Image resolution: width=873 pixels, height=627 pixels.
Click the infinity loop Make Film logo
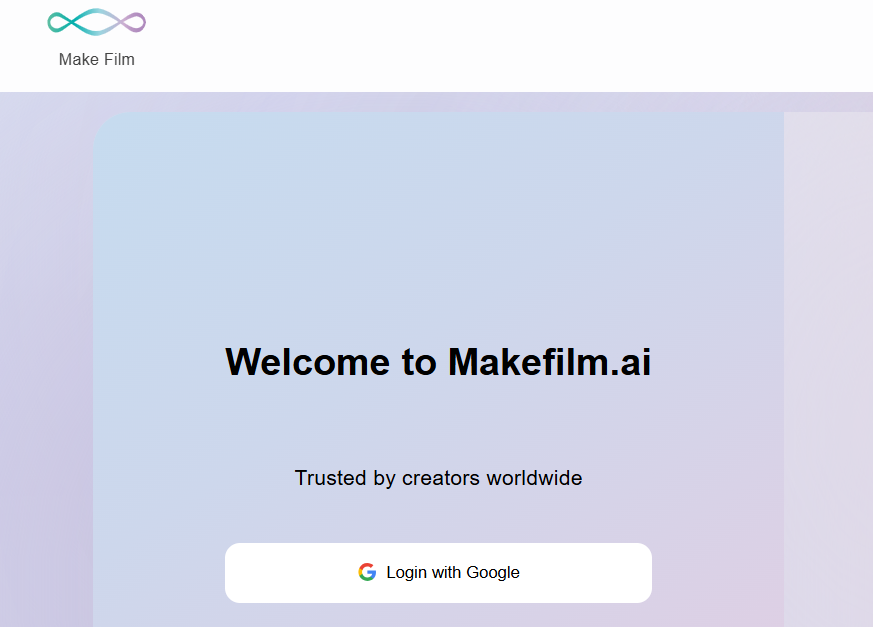pos(96,21)
